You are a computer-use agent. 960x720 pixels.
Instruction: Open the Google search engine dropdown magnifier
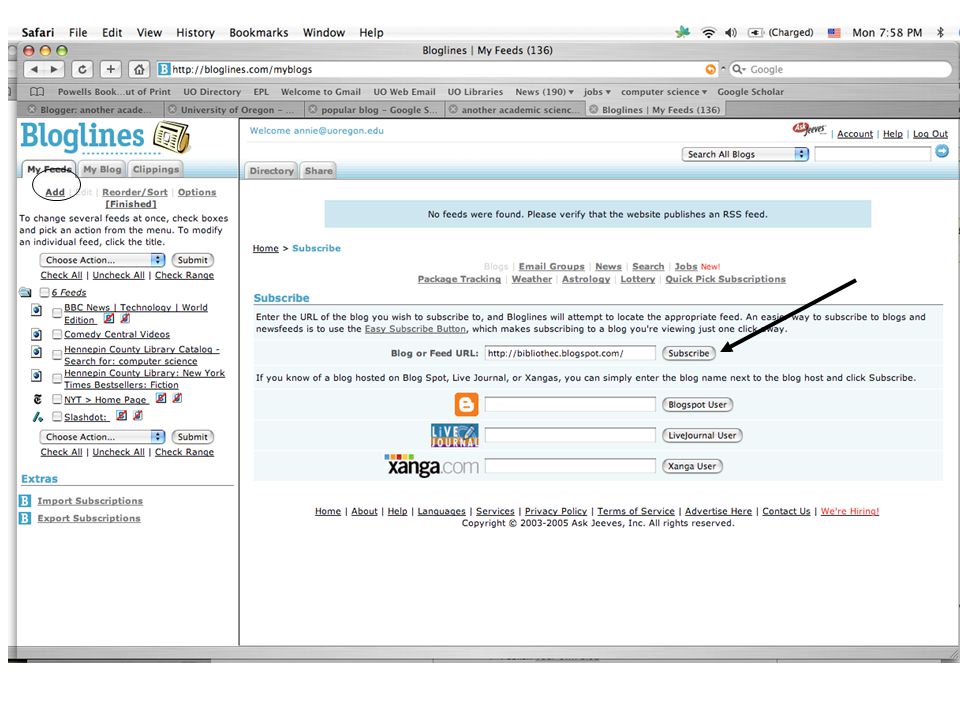click(x=739, y=69)
